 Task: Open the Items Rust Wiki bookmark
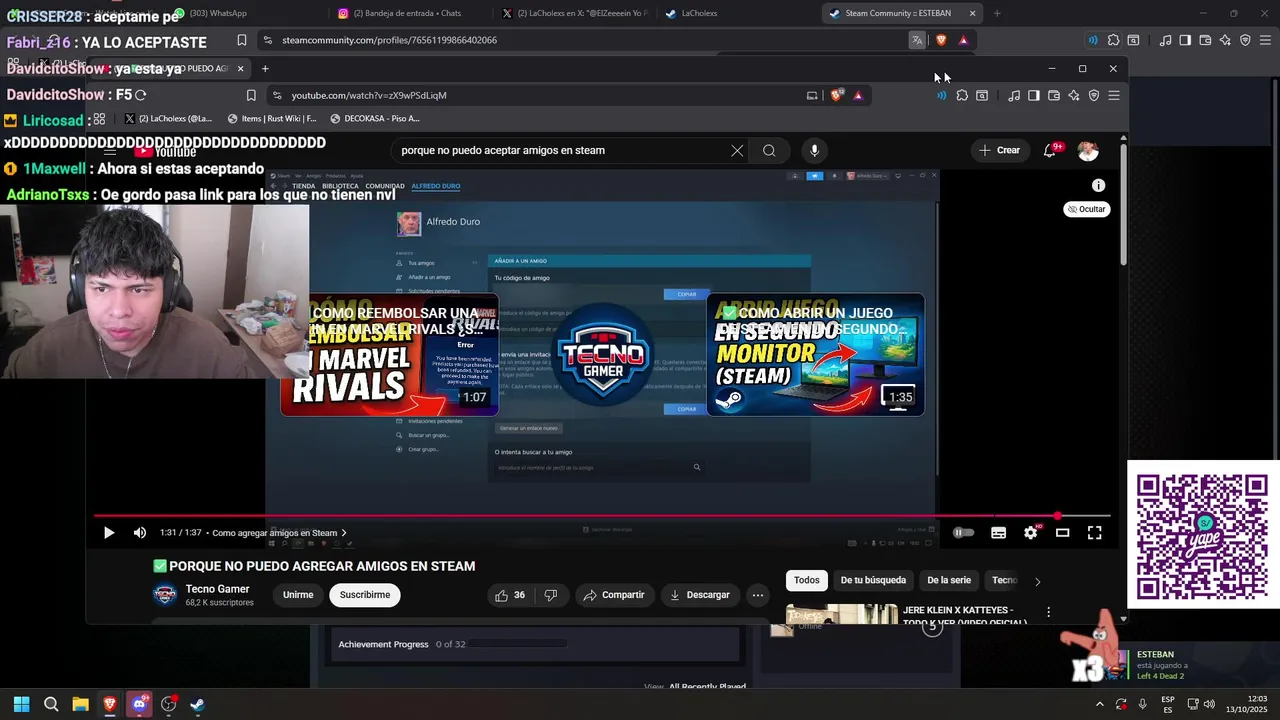click(x=272, y=118)
